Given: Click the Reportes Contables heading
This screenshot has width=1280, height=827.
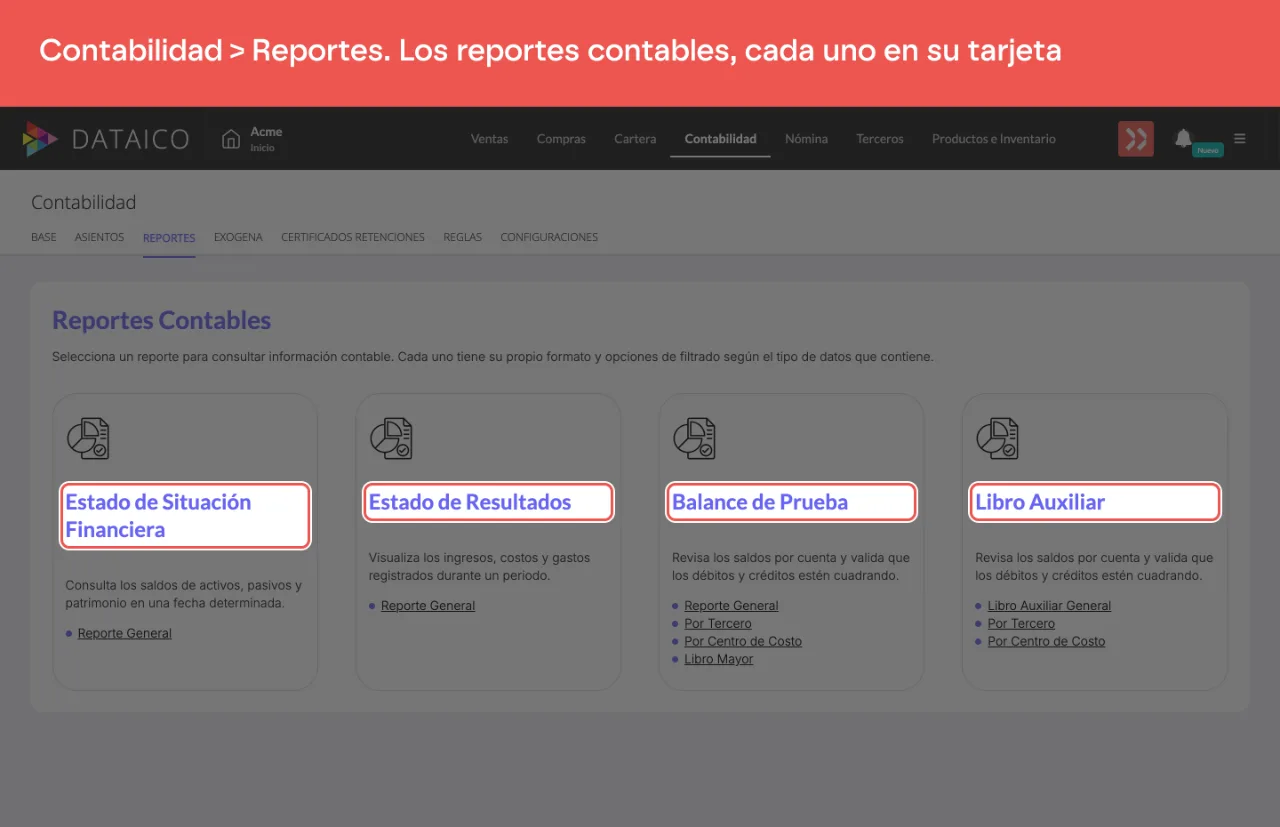Looking at the screenshot, I should [162, 321].
